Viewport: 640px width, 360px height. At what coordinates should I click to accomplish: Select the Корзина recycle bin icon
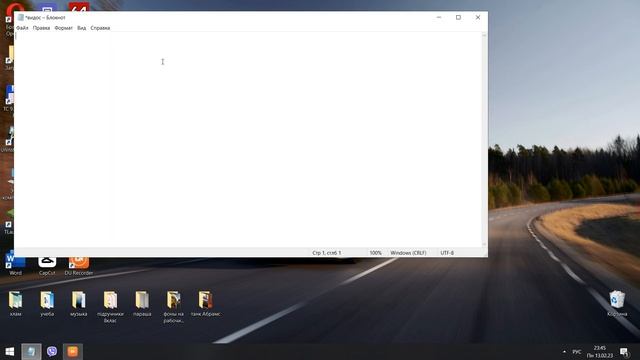[617, 304]
